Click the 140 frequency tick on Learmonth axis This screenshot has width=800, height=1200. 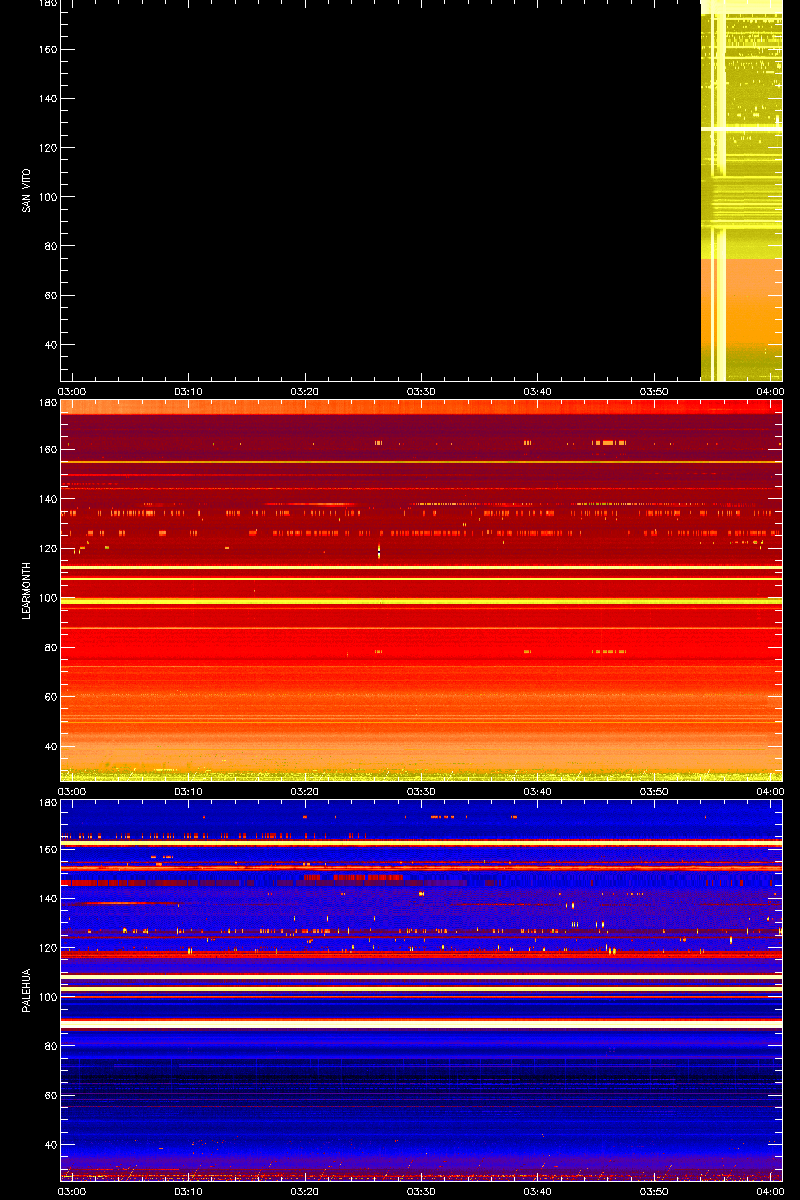tap(47, 499)
